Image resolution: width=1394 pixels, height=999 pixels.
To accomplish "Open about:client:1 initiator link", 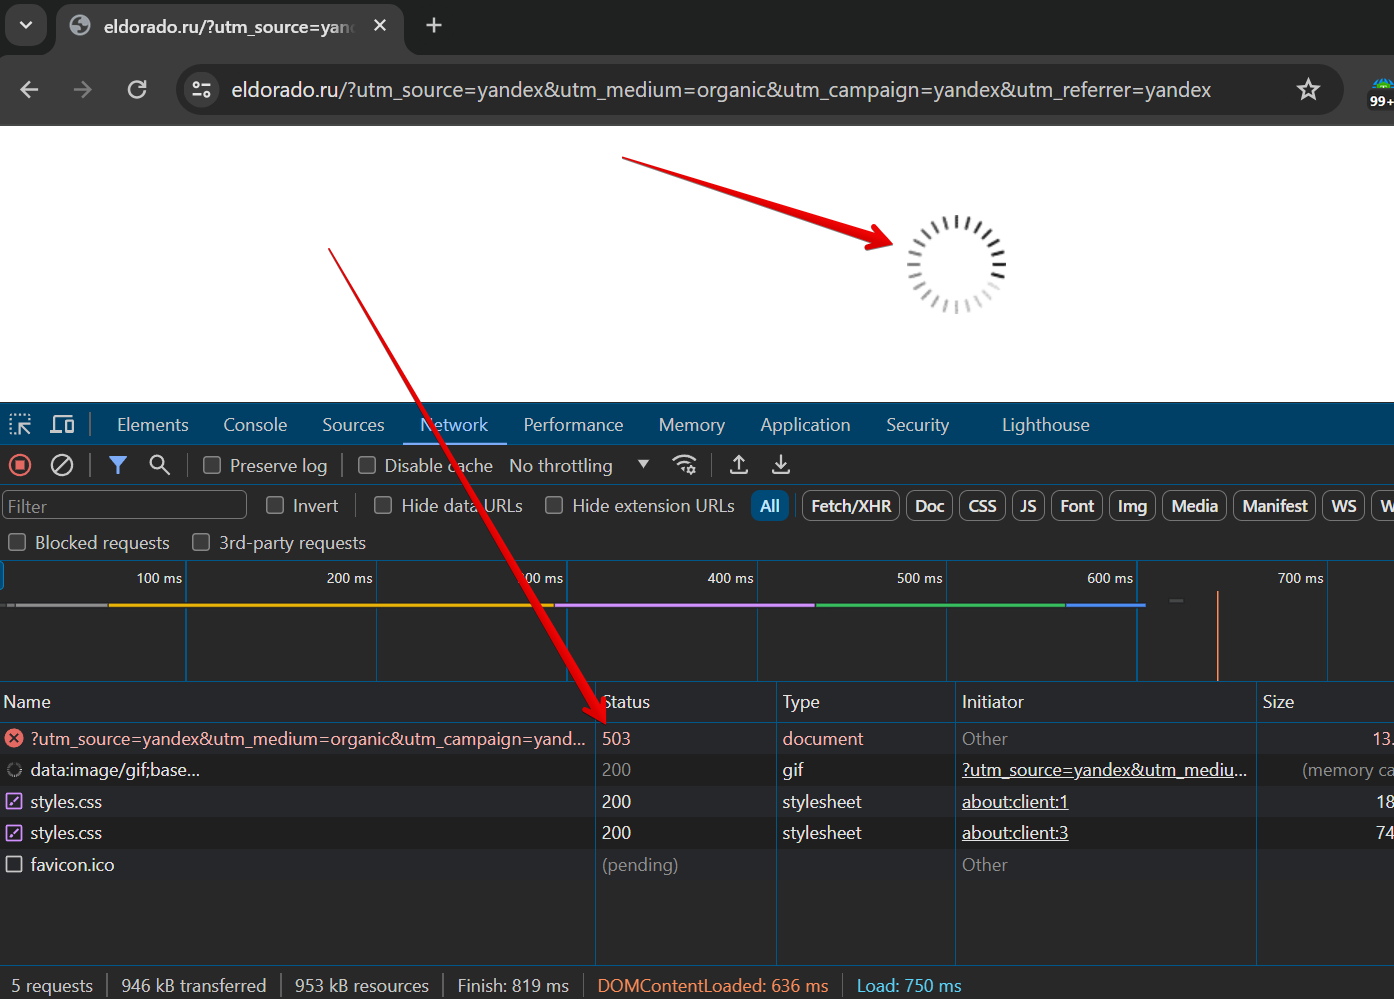I will click(x=1015, y=801).
